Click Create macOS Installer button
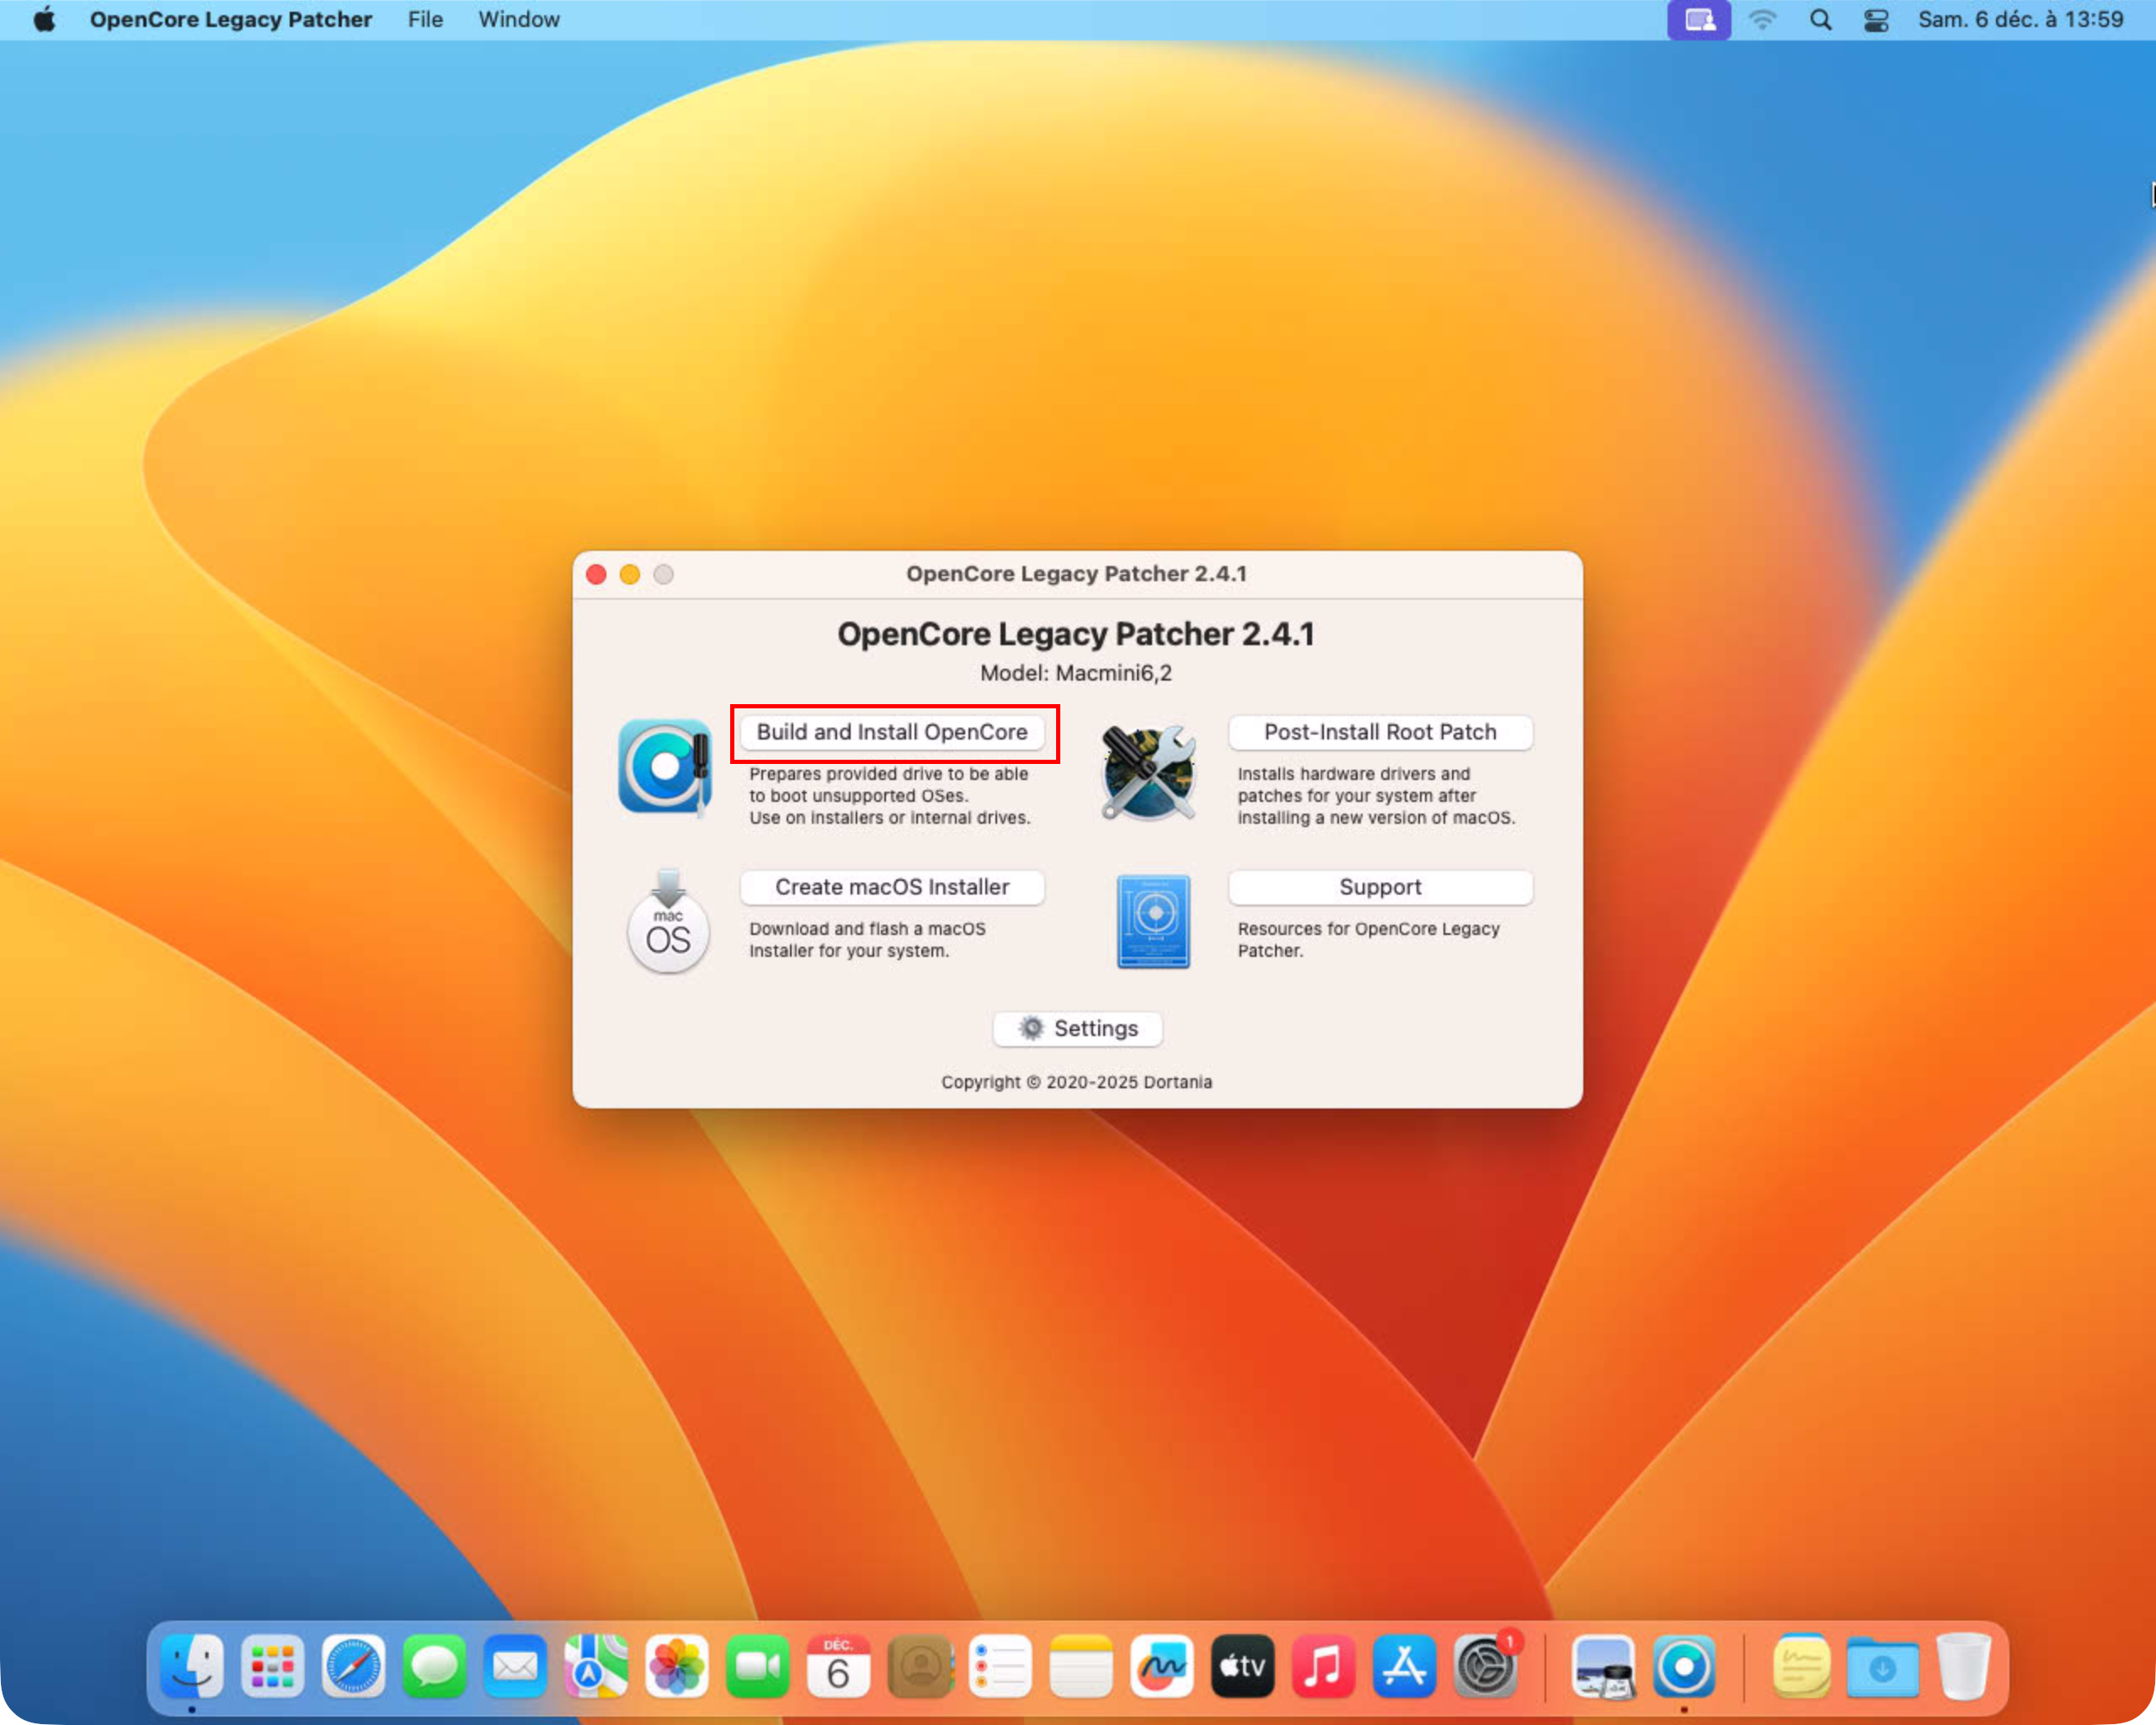 coord(891,887)
